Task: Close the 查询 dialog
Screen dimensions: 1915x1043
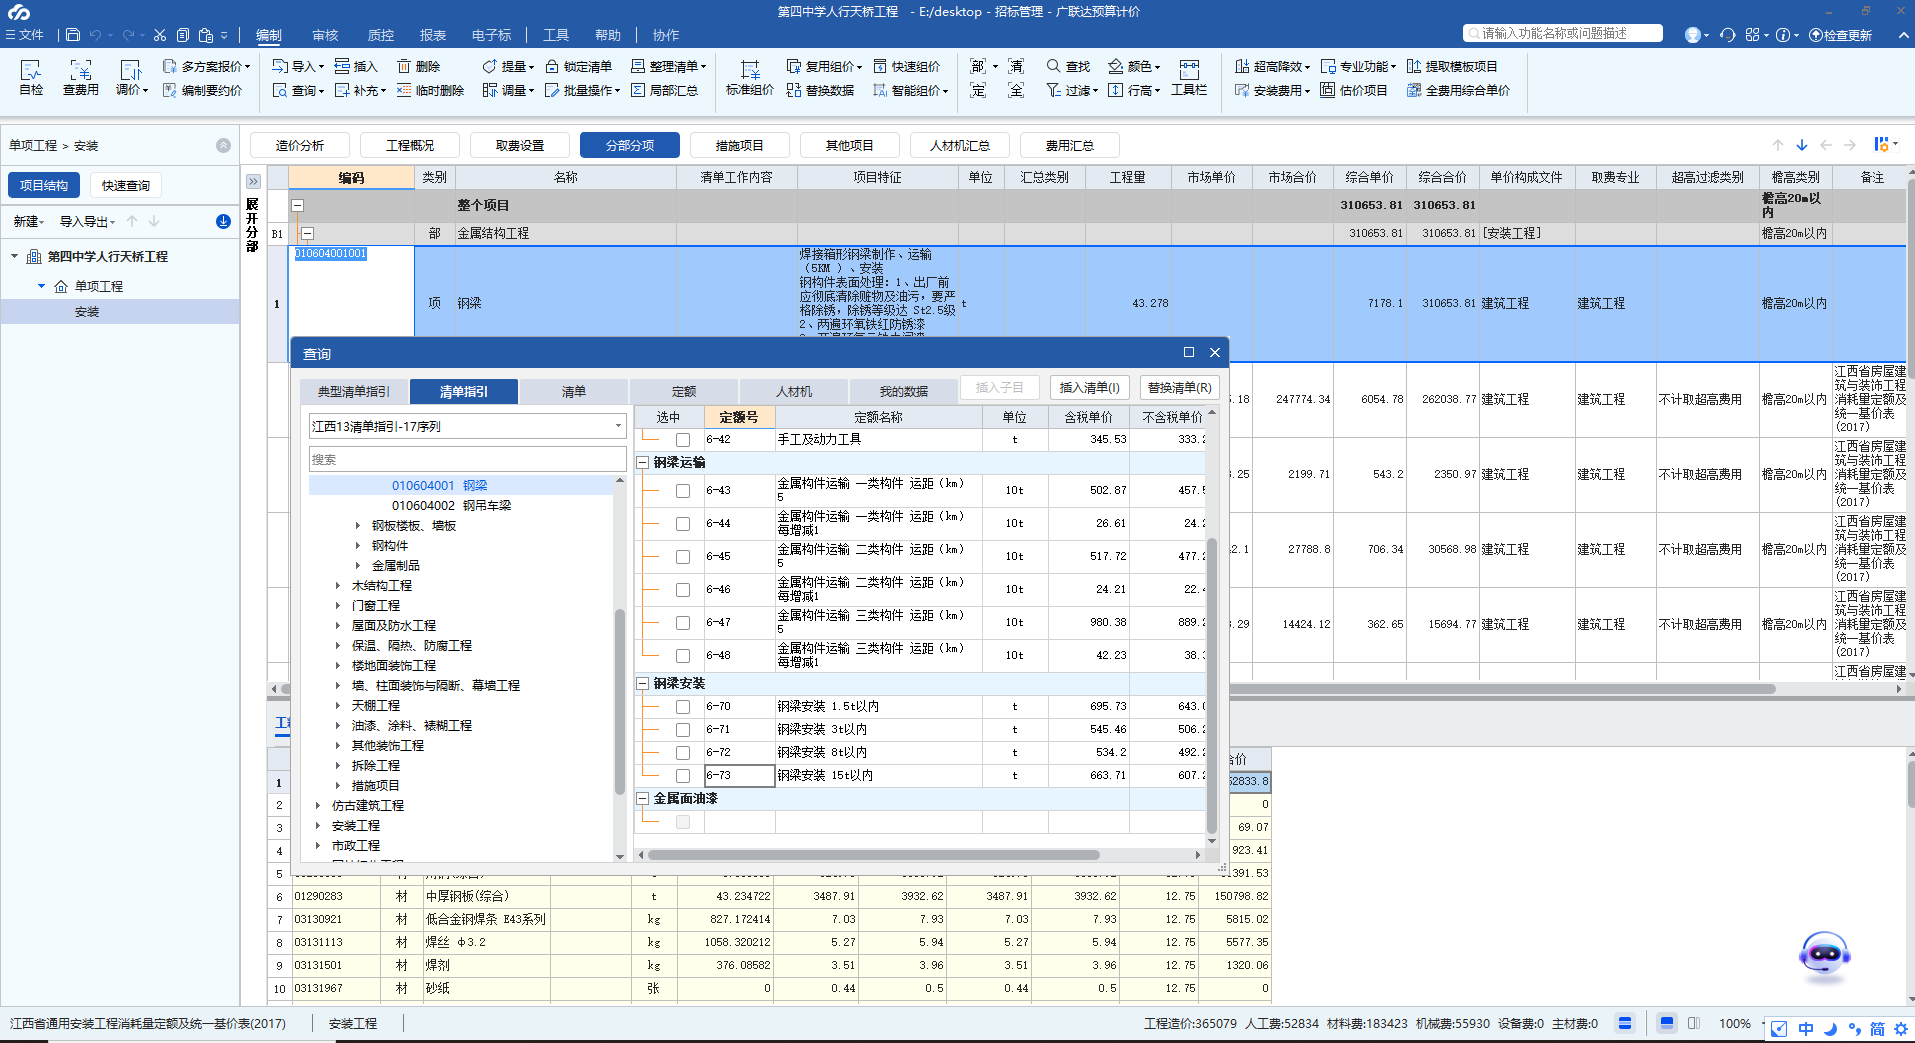Action: click(1215, 352)
